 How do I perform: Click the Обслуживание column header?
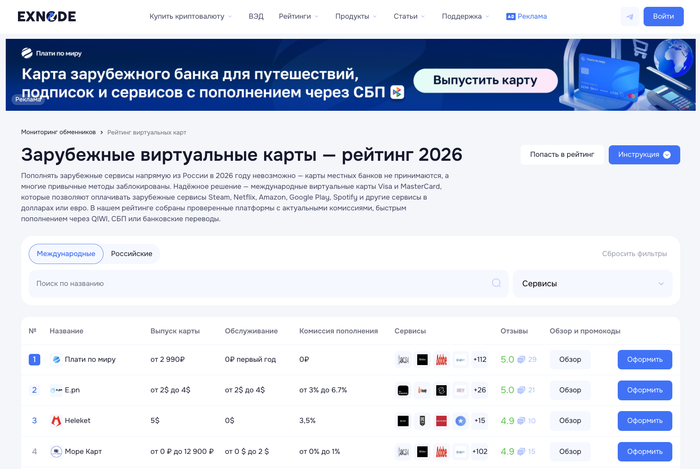click(x=251, y=331)
